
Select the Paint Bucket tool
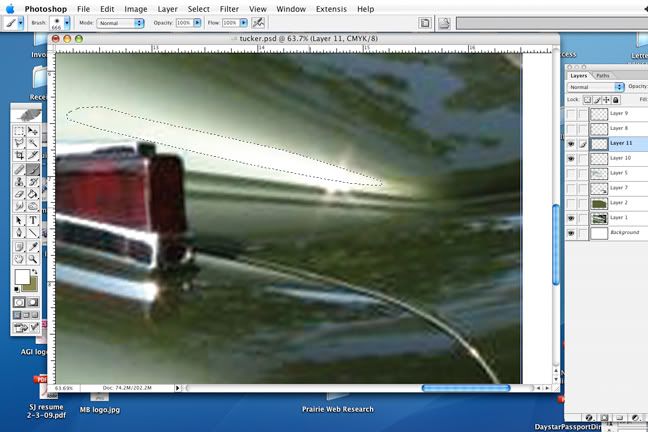tap(33, 193)
